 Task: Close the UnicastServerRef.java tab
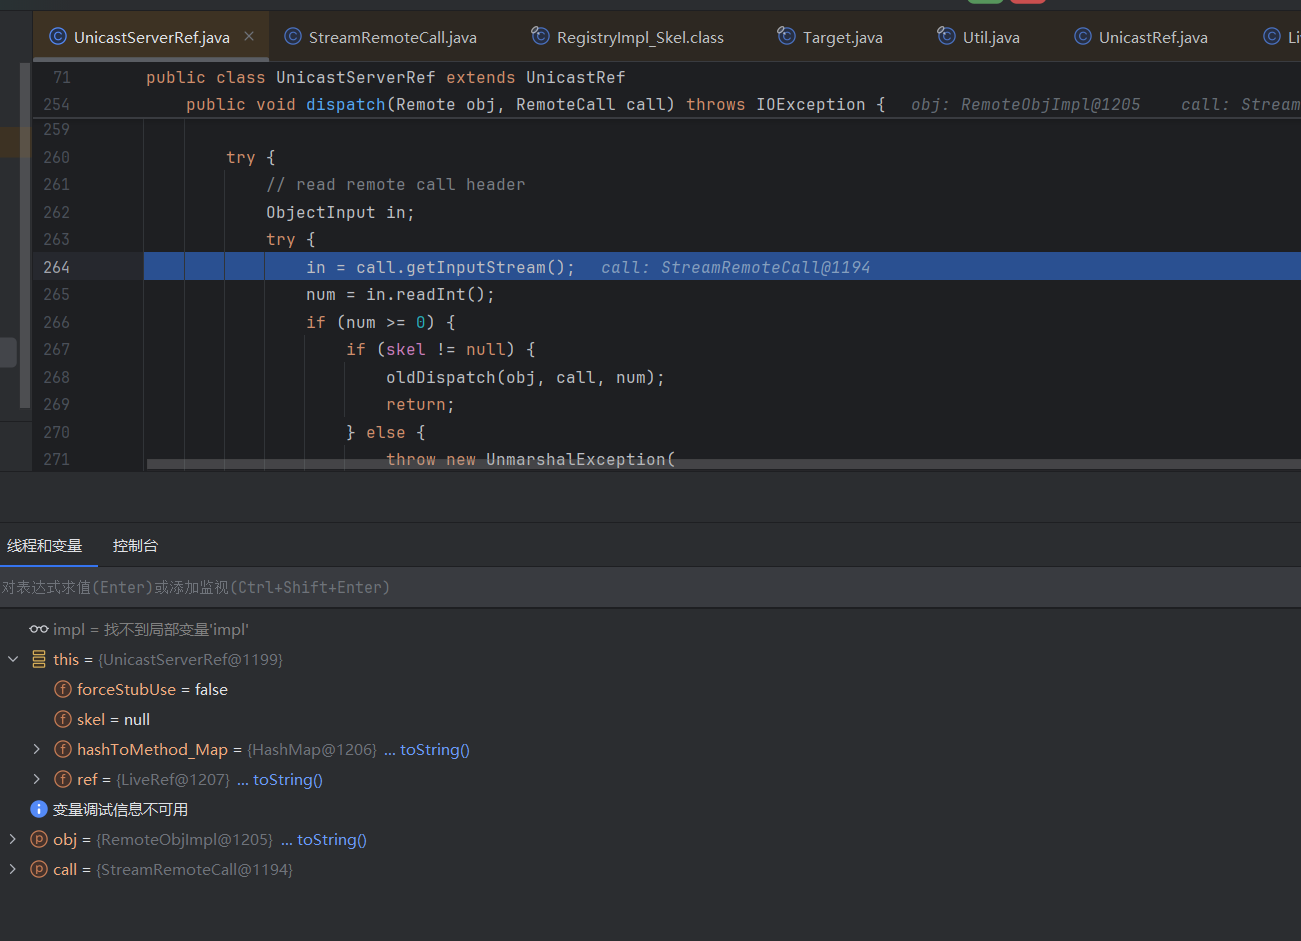[249, 37]
